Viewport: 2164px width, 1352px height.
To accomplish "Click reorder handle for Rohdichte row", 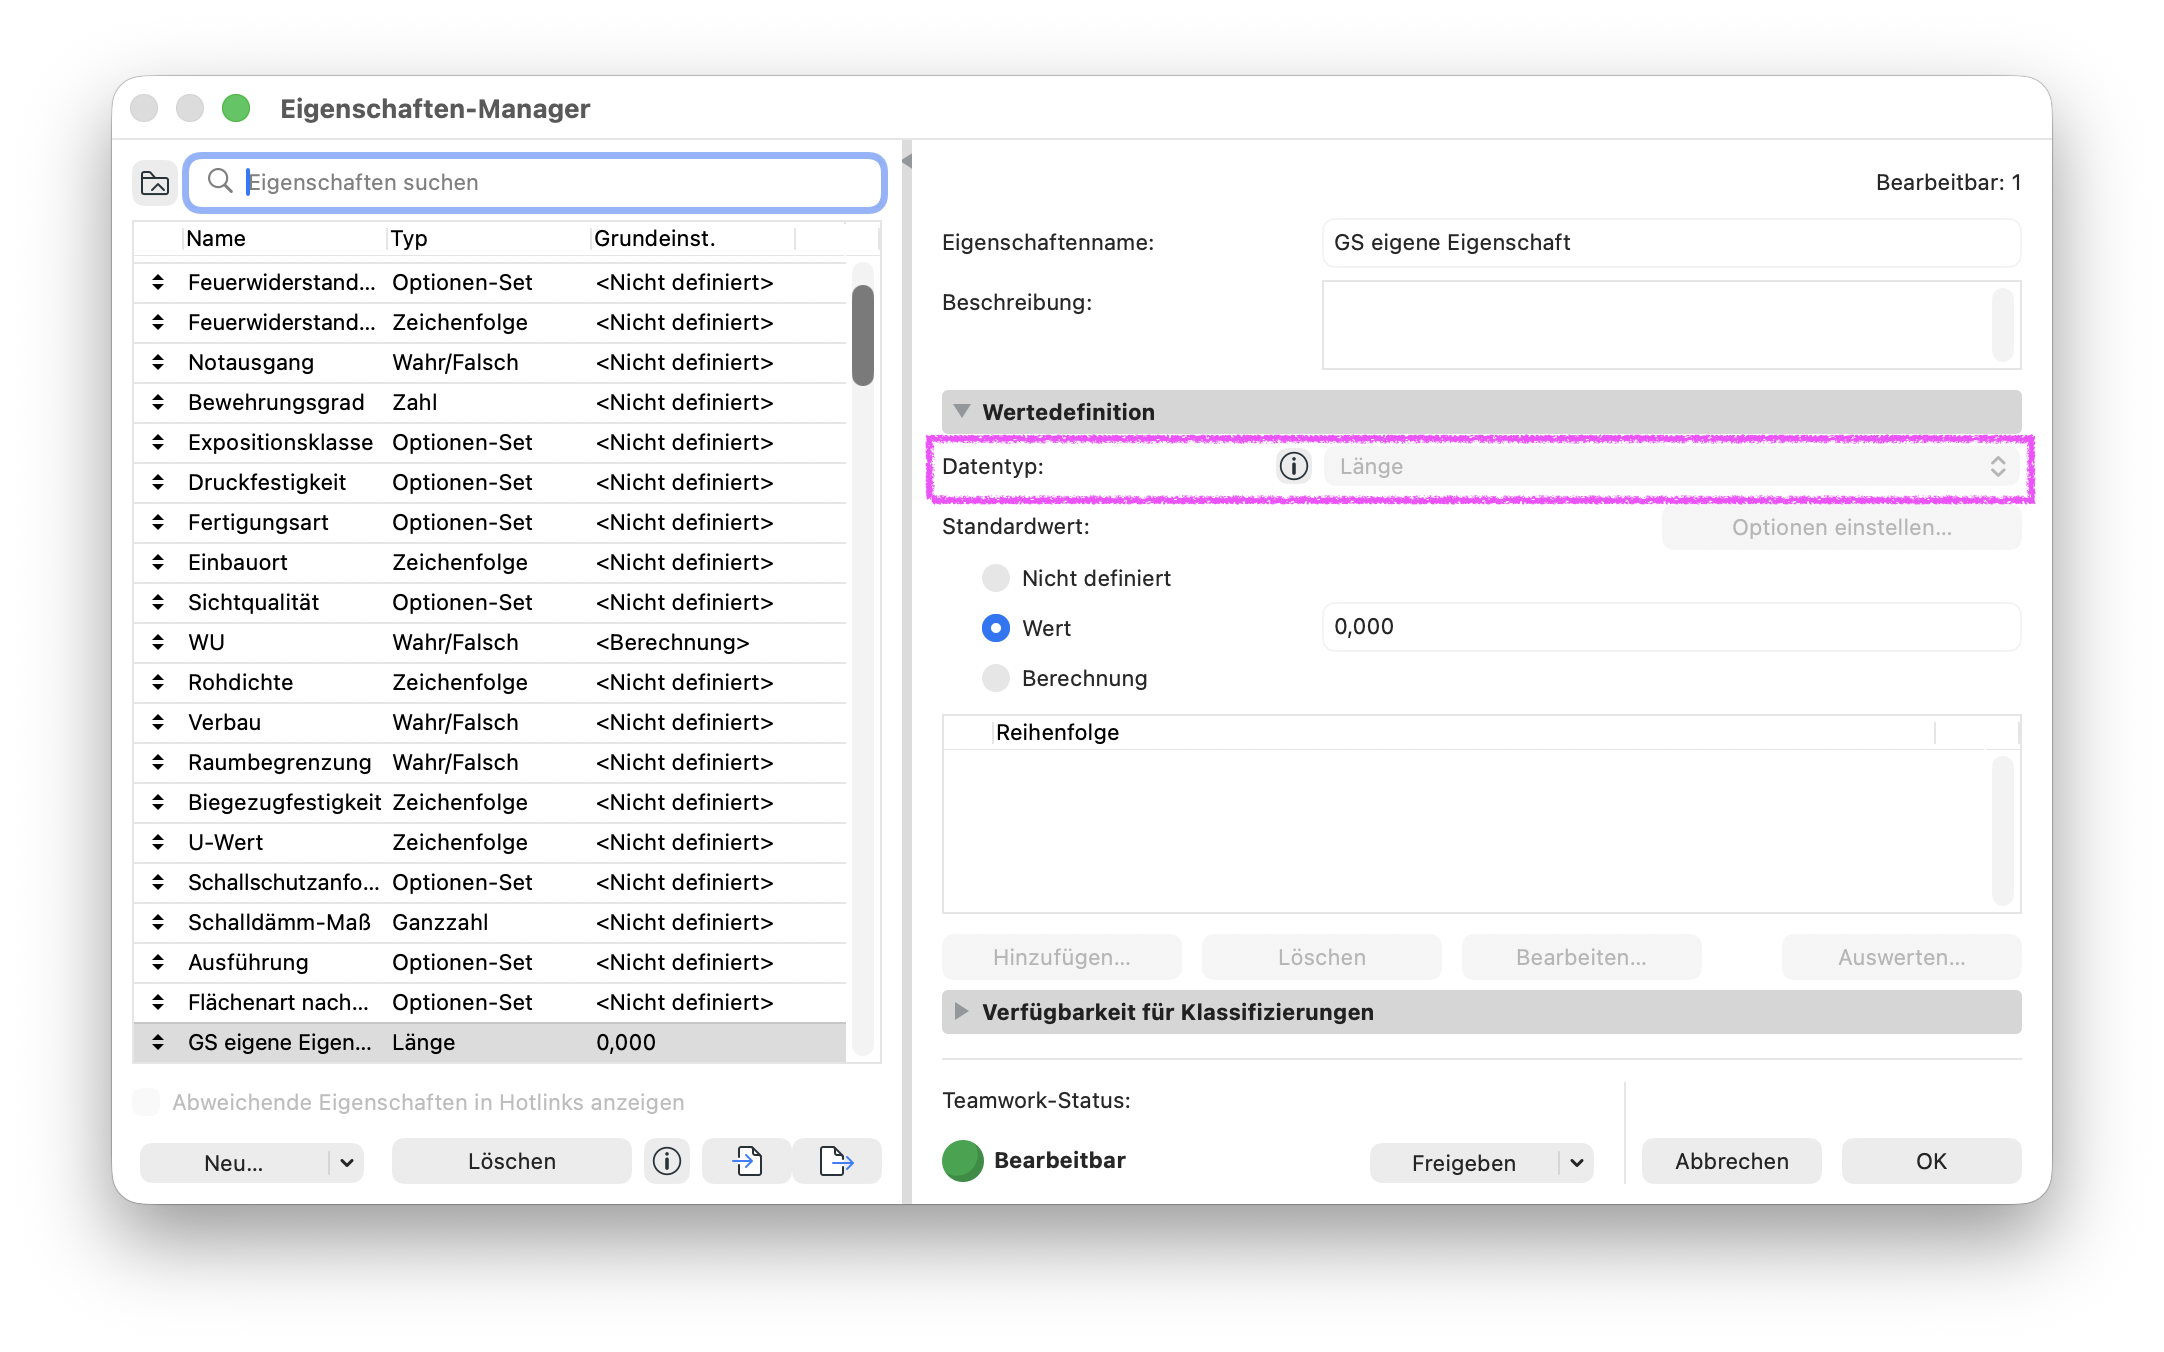I will (x=158, y=682).
